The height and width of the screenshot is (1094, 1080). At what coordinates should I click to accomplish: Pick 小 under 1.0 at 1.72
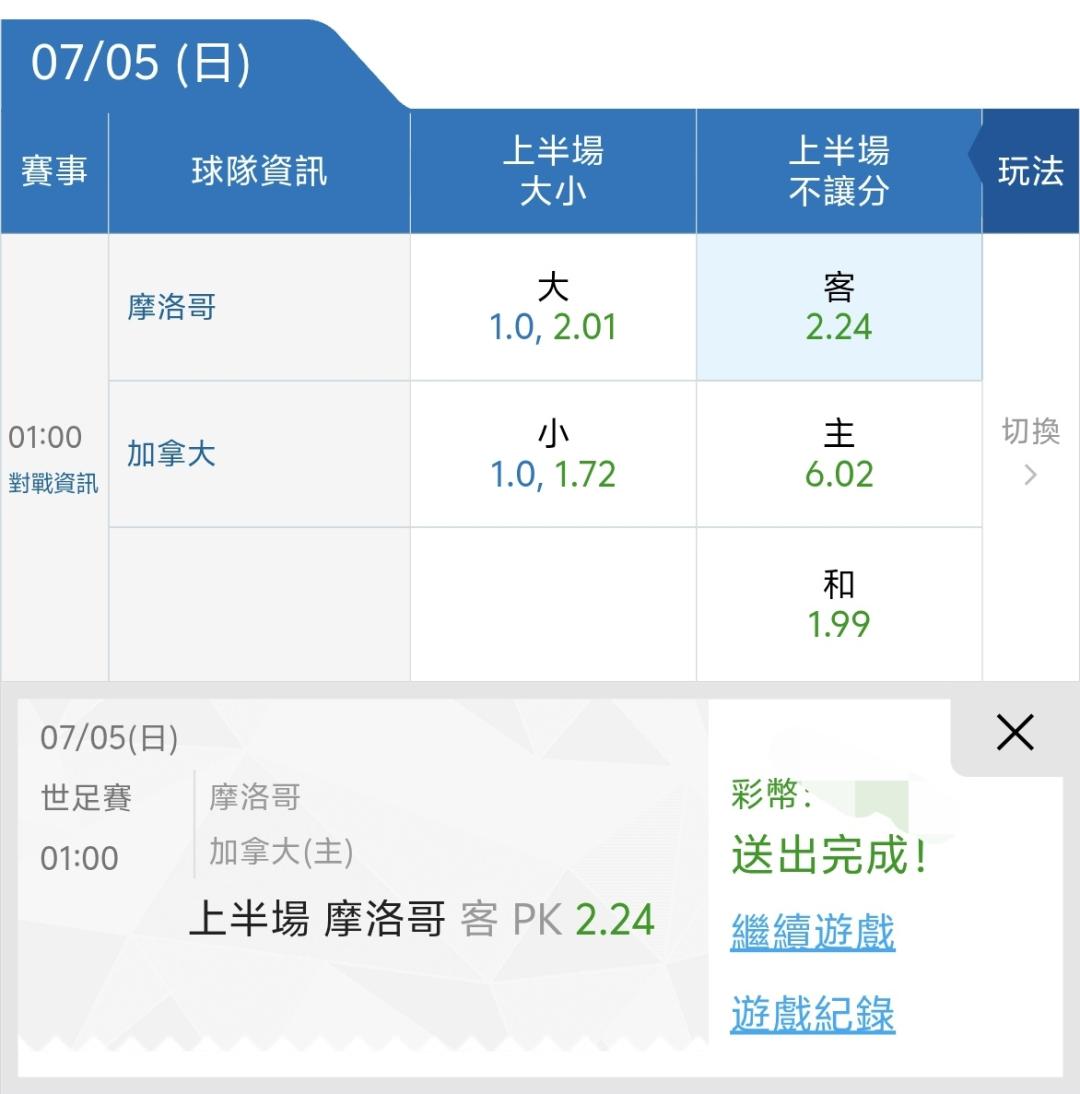click(x=553, y=454)
